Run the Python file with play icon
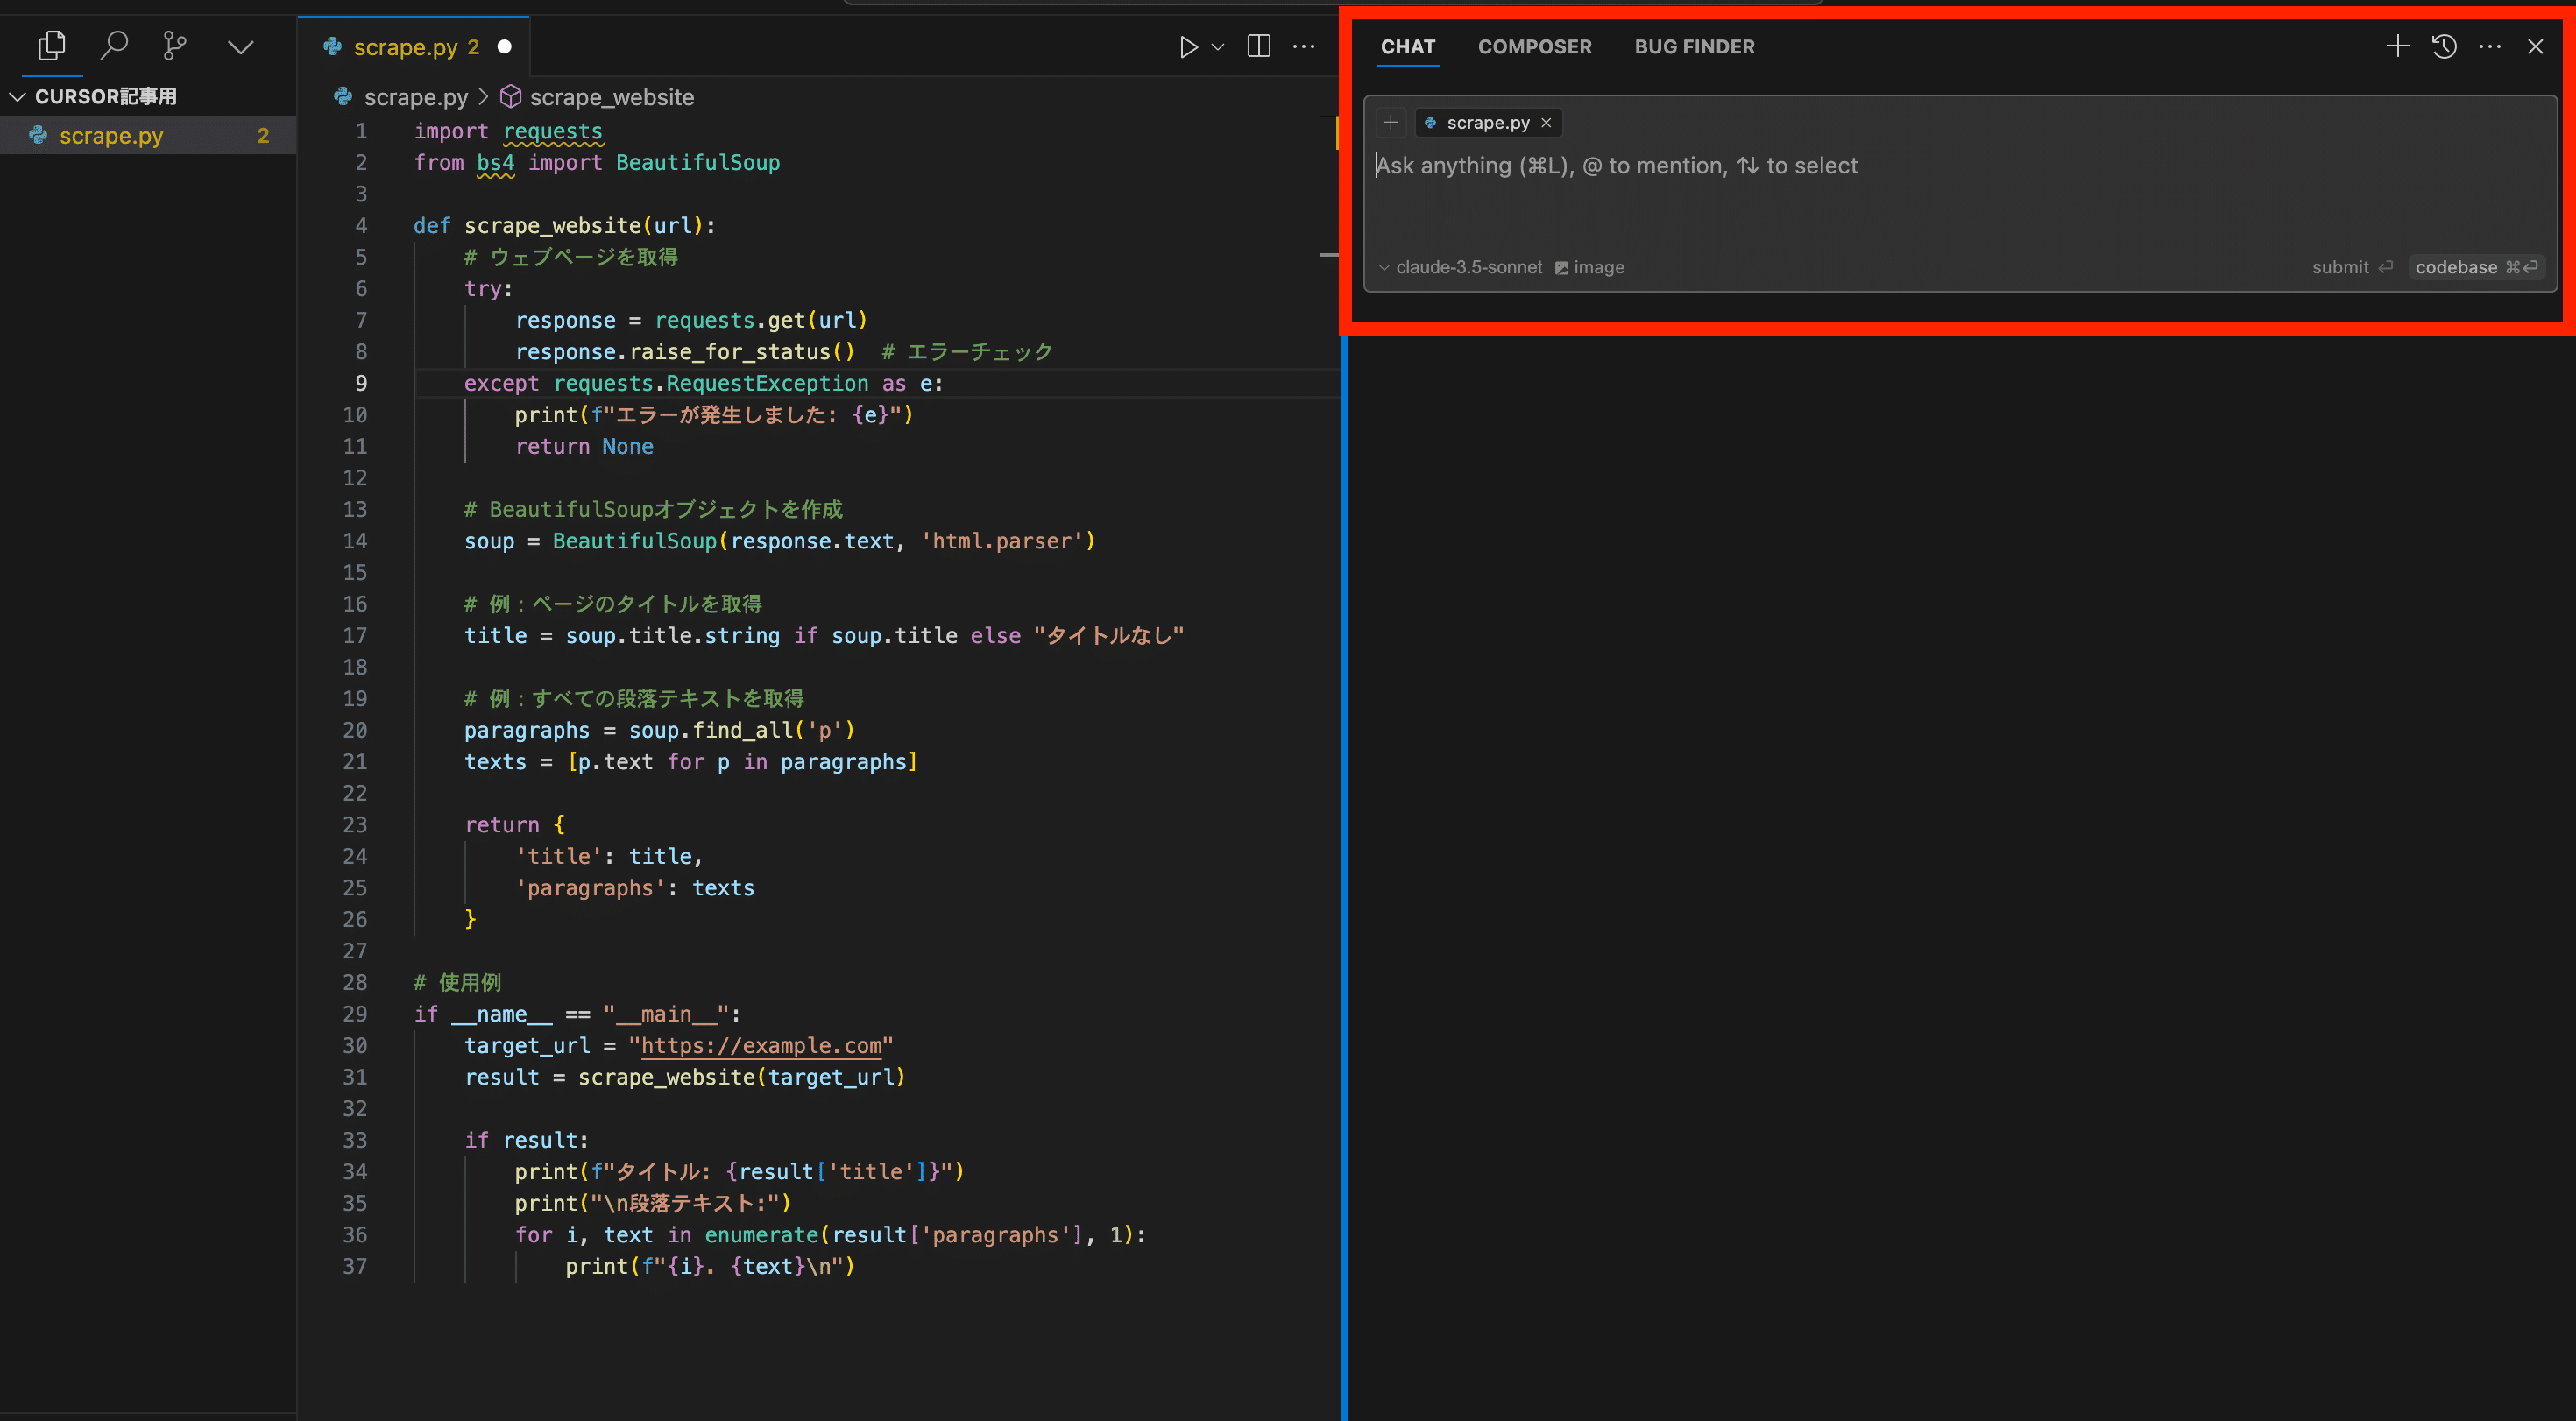The image size is (2576, 1421). [x=1188, y=47]
